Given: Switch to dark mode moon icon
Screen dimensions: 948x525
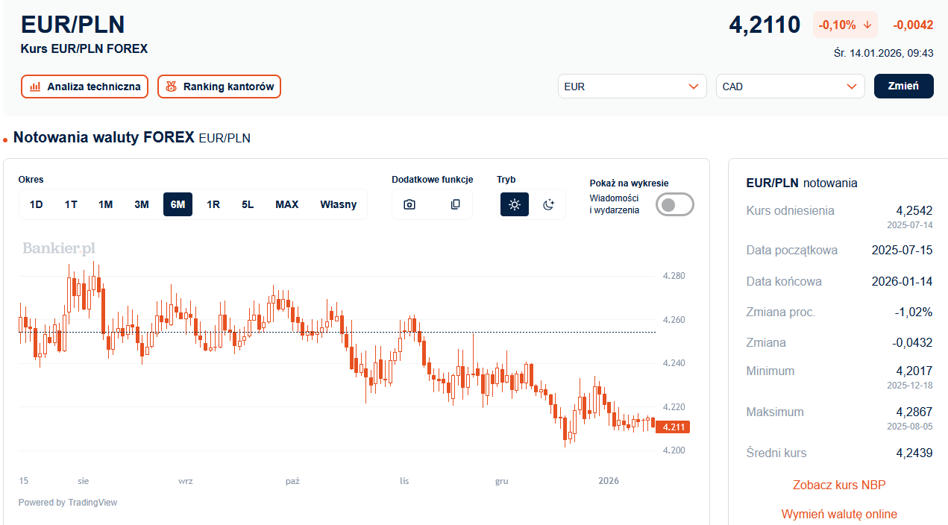Looking at the screenshot, I should coord(548,205).
